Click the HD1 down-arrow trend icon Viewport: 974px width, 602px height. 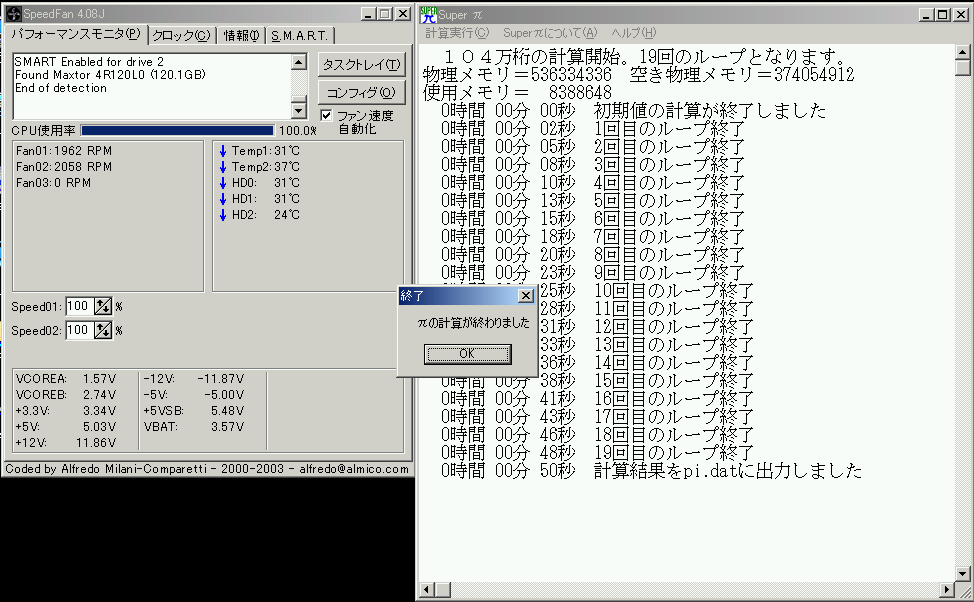click(222, 199)
